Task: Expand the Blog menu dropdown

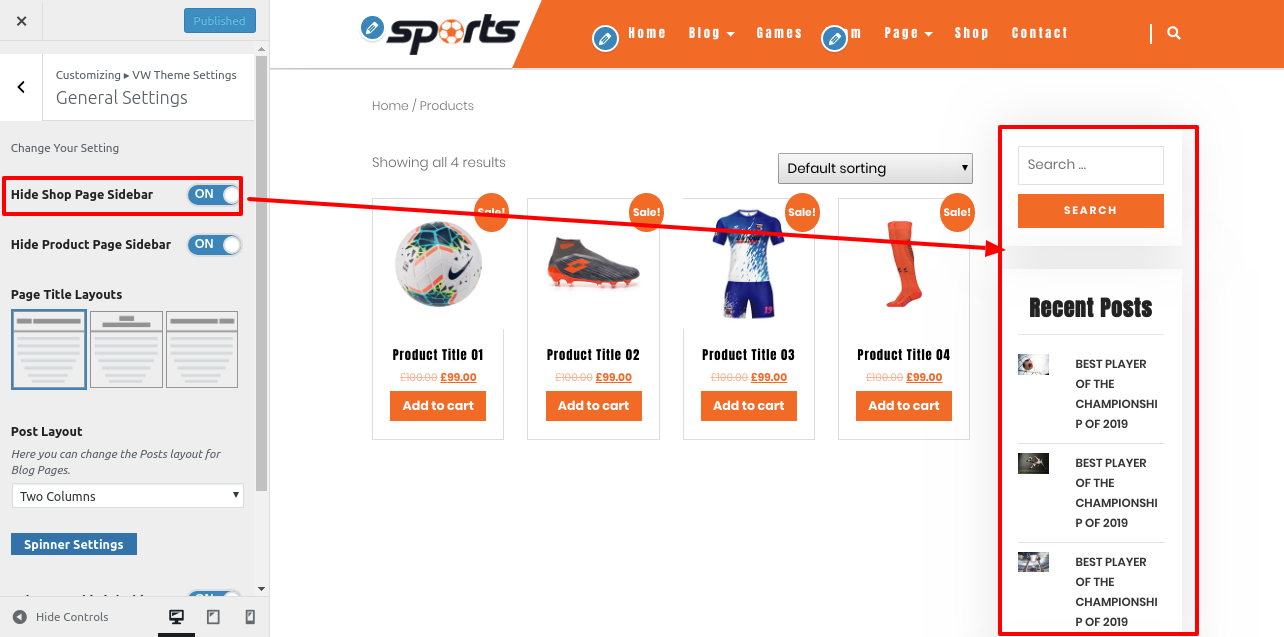Action: (x=711, y=33)
